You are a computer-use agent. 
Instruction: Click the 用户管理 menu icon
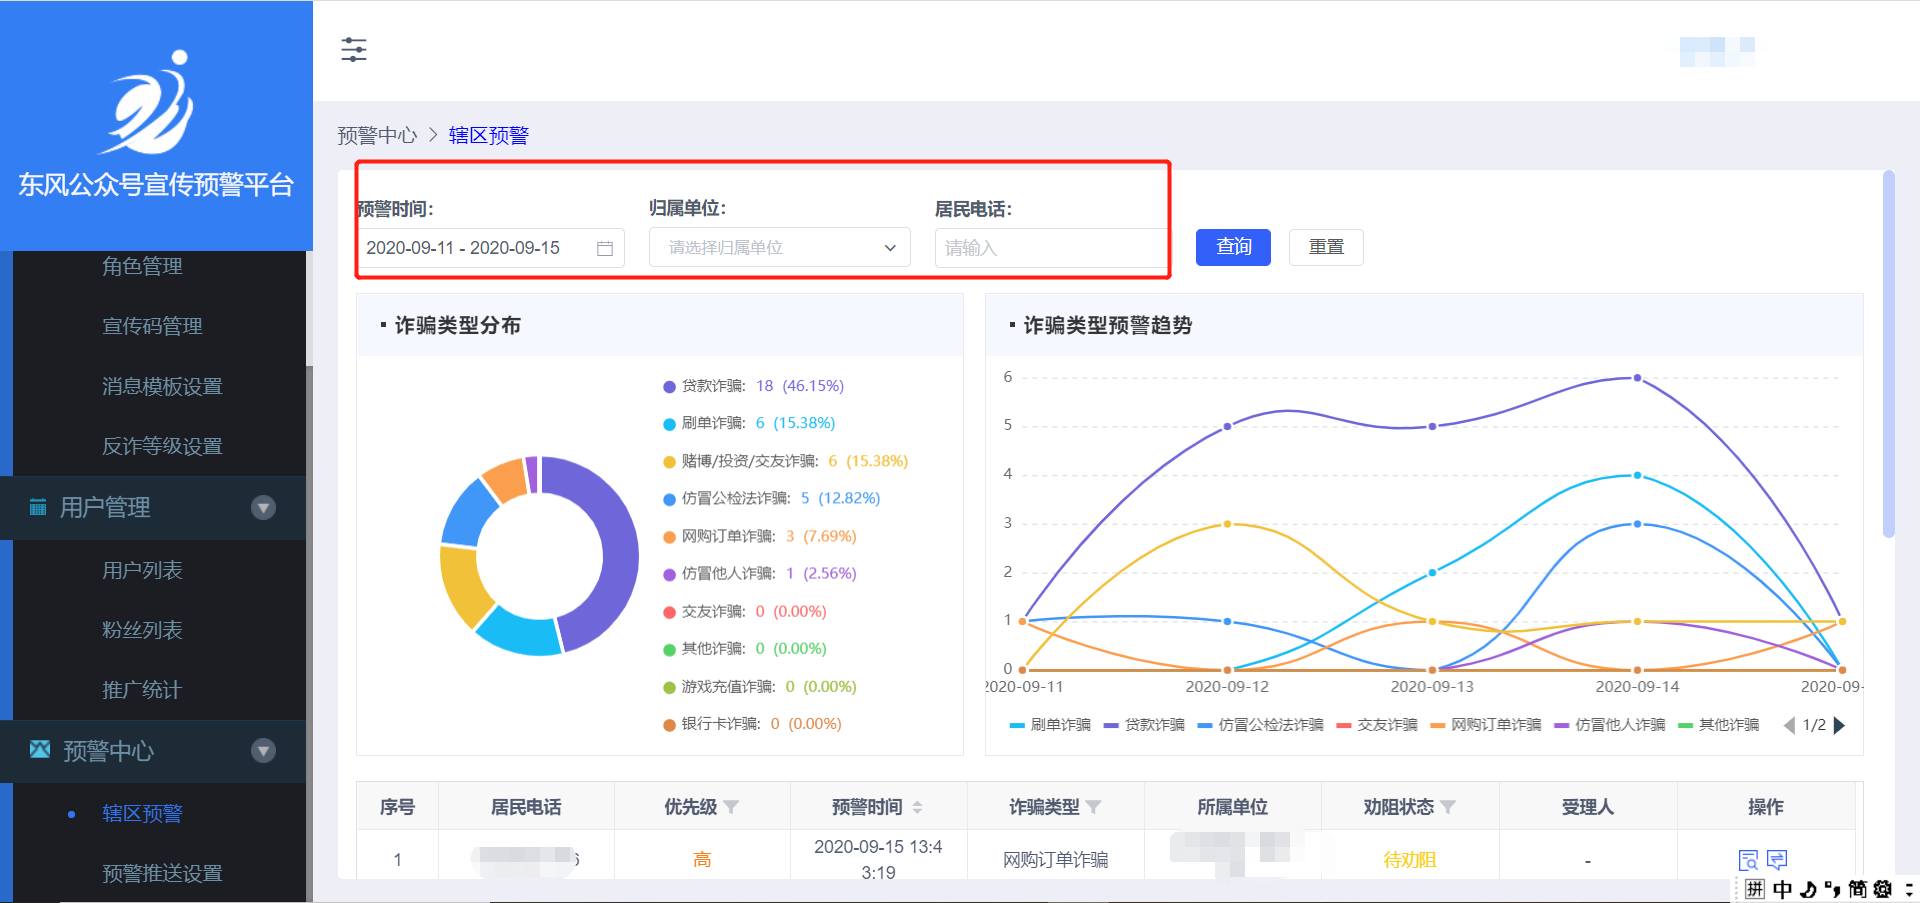tap(38, 507)
